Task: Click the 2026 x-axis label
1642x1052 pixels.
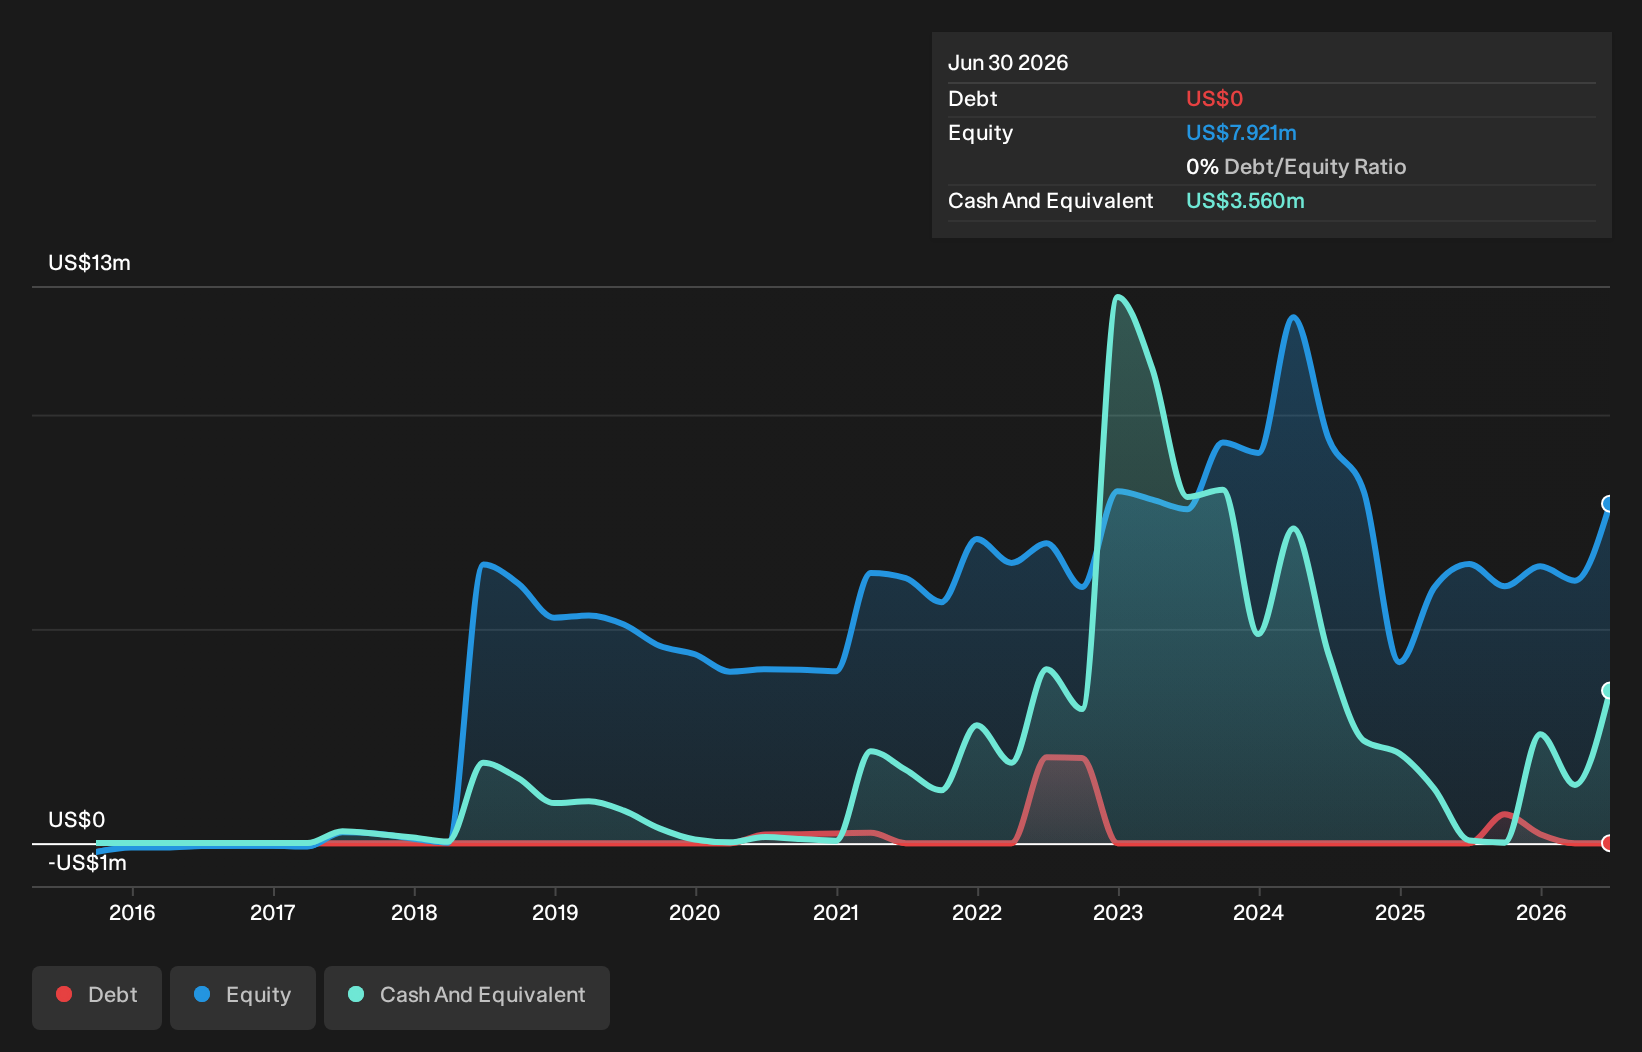Action: click(1541, 912)
